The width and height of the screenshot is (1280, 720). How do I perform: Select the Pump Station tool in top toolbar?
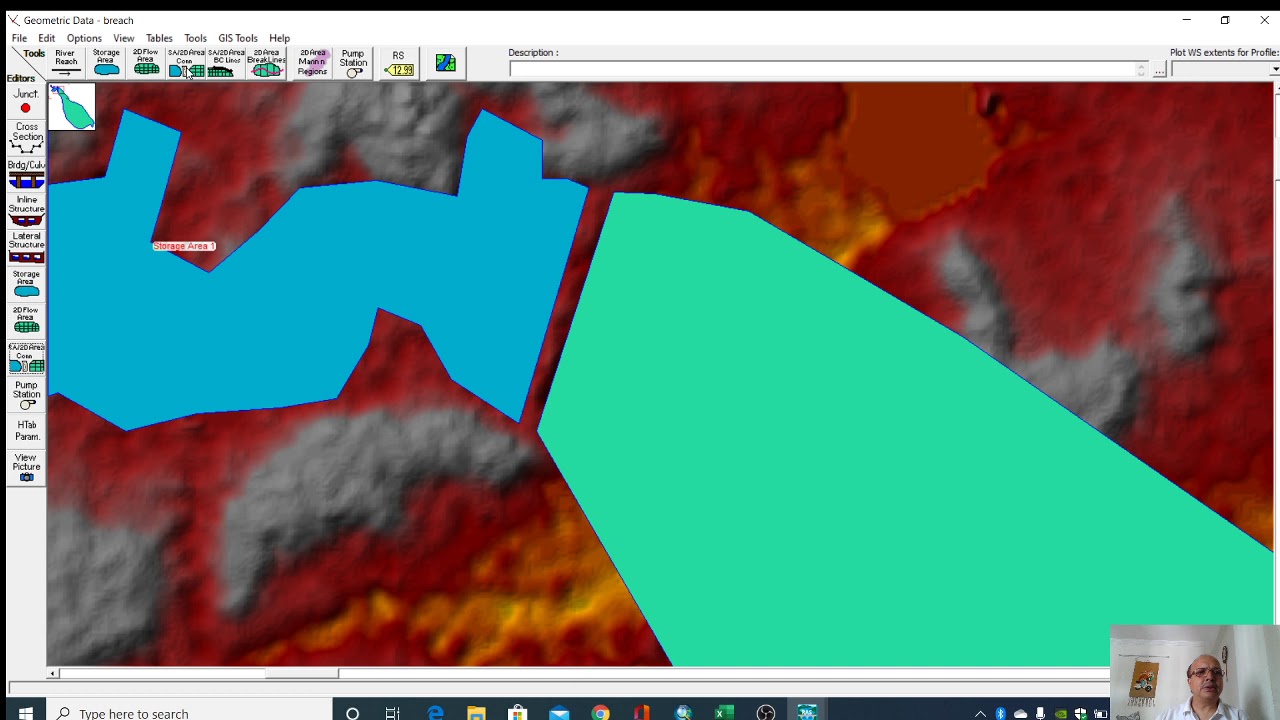coord(353,62)
